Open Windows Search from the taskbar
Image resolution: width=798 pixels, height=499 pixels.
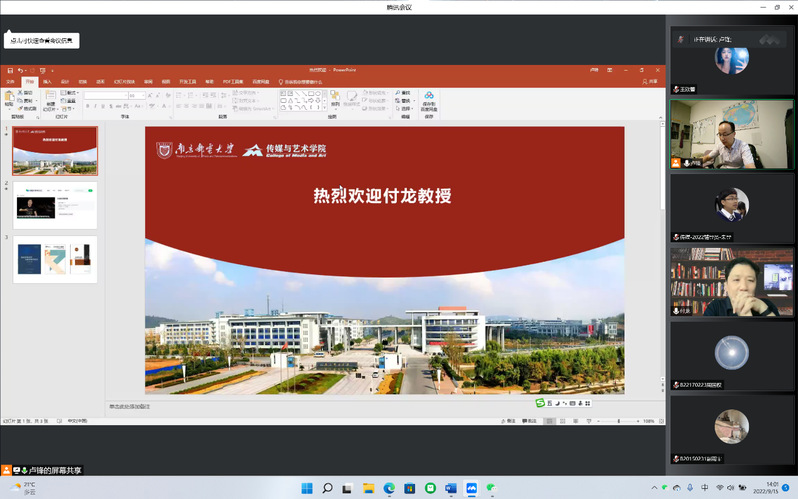[x=327, y=489]
